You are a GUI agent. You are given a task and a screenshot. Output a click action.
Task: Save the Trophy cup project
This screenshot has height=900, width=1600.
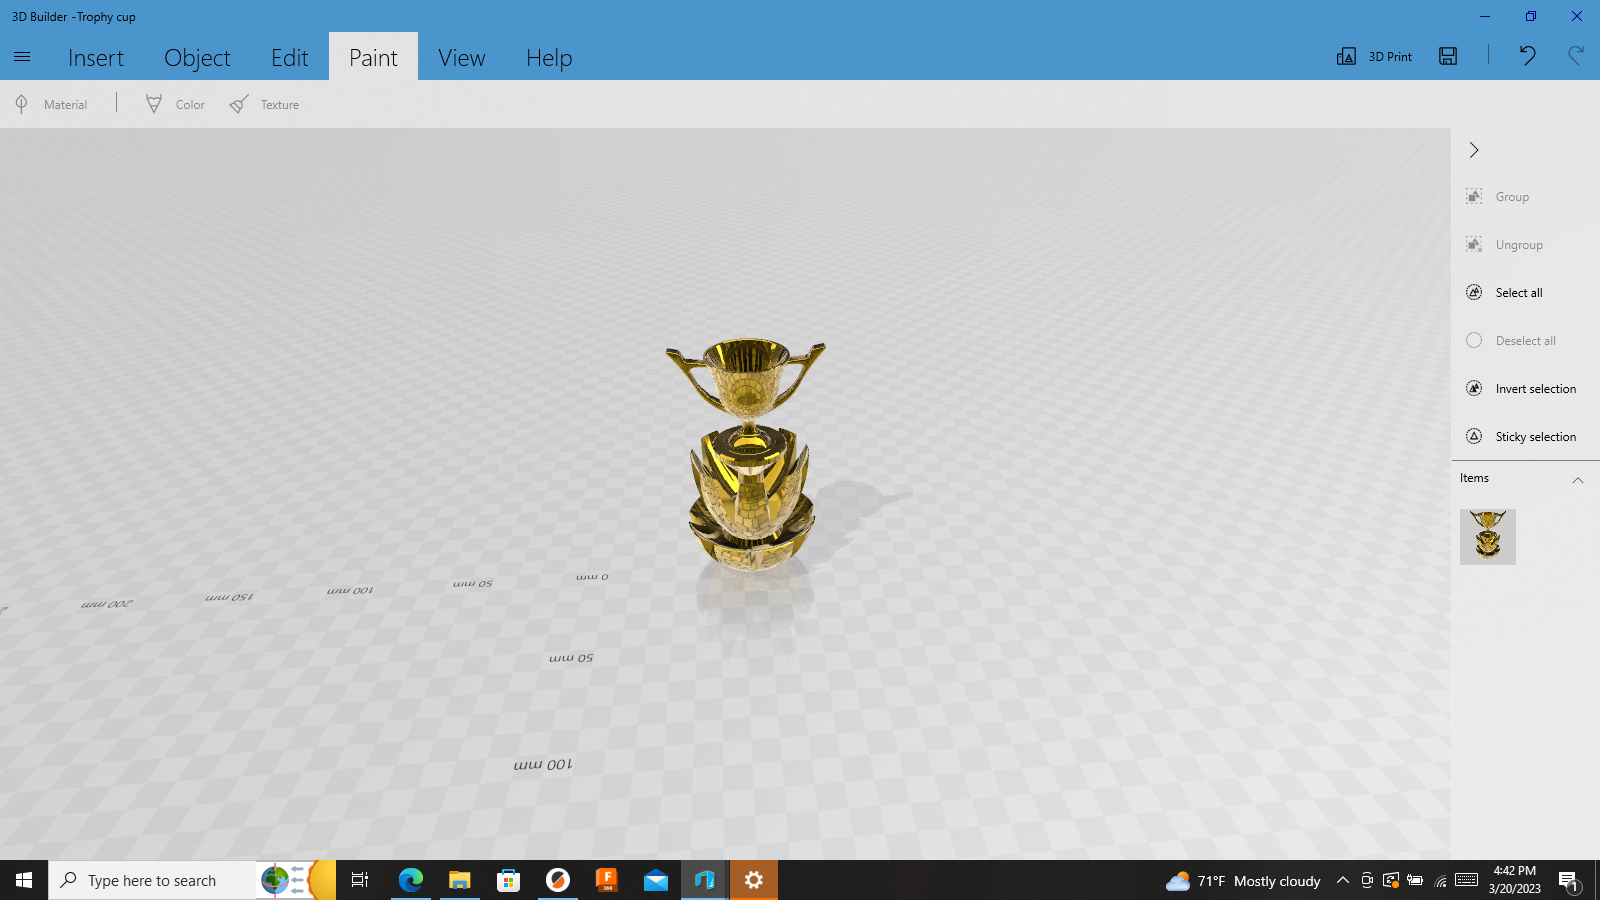tap(1447, 56)
